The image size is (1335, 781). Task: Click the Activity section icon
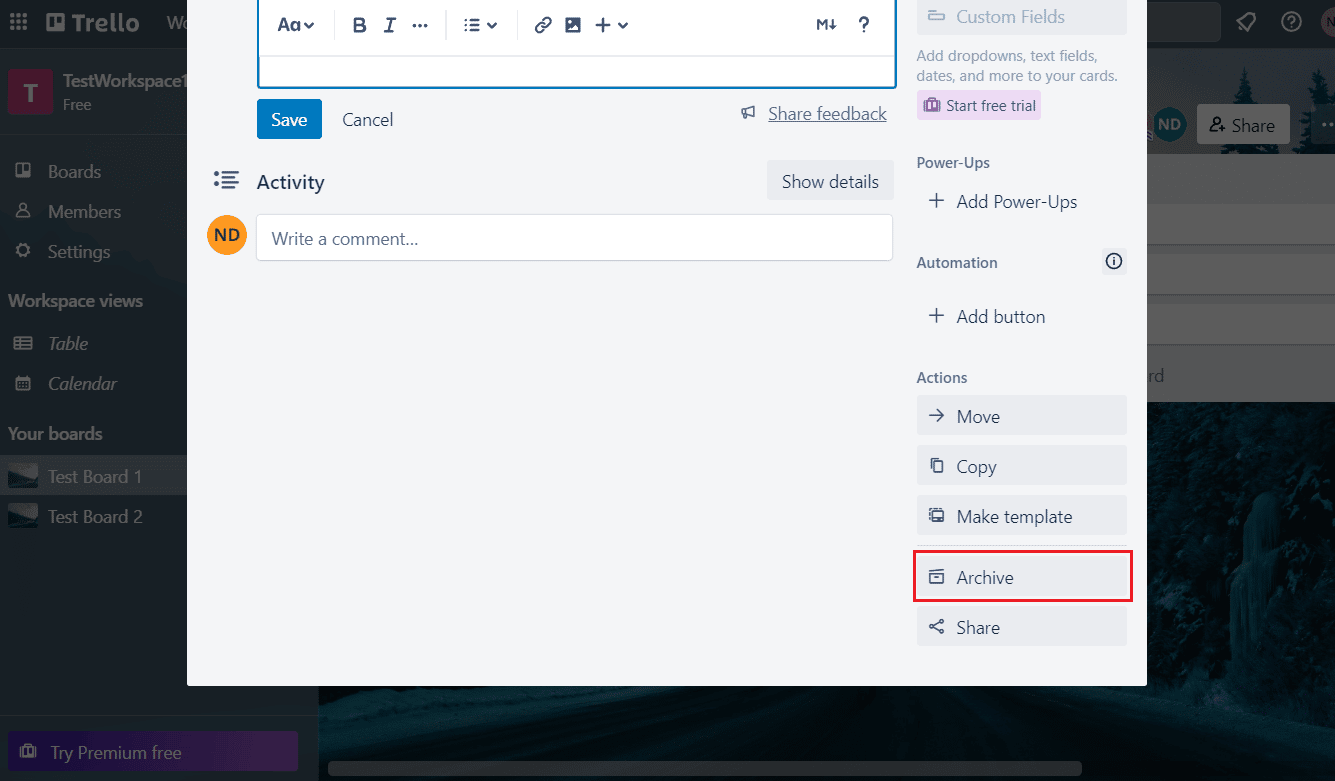point(226,180)
